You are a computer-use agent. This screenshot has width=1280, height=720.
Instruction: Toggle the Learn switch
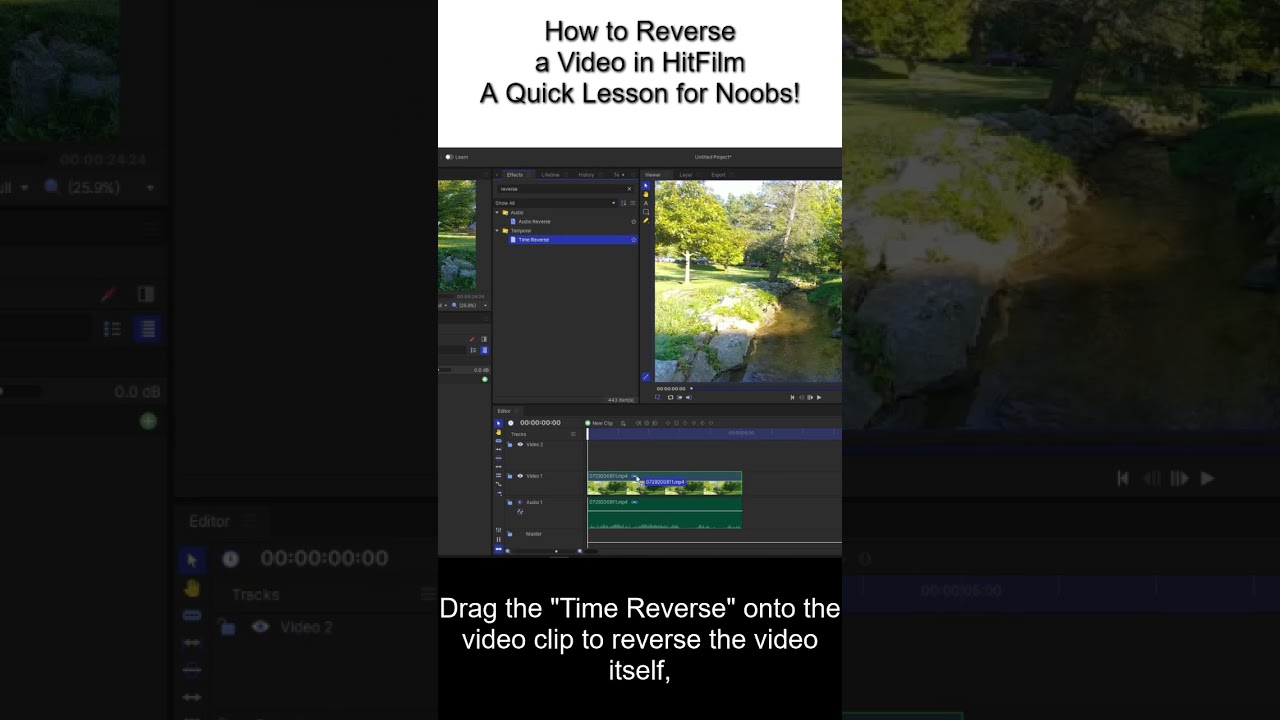click(449, 157)
